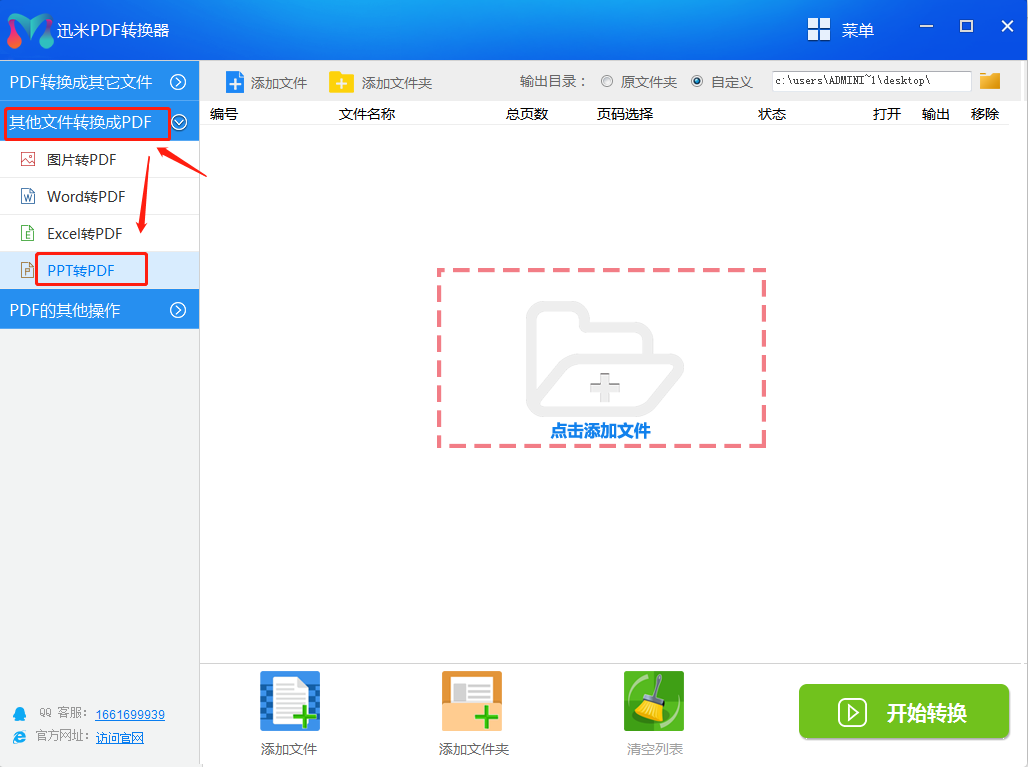This screenshot has width=1028, height=767.
Task: Choose Image to PDF conversion
Action: pos(81,159)
